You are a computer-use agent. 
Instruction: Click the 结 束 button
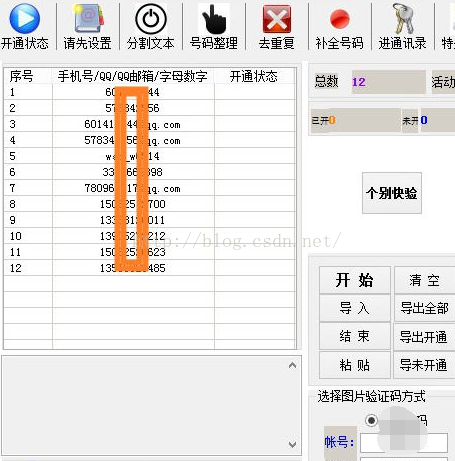pos(354,336)
